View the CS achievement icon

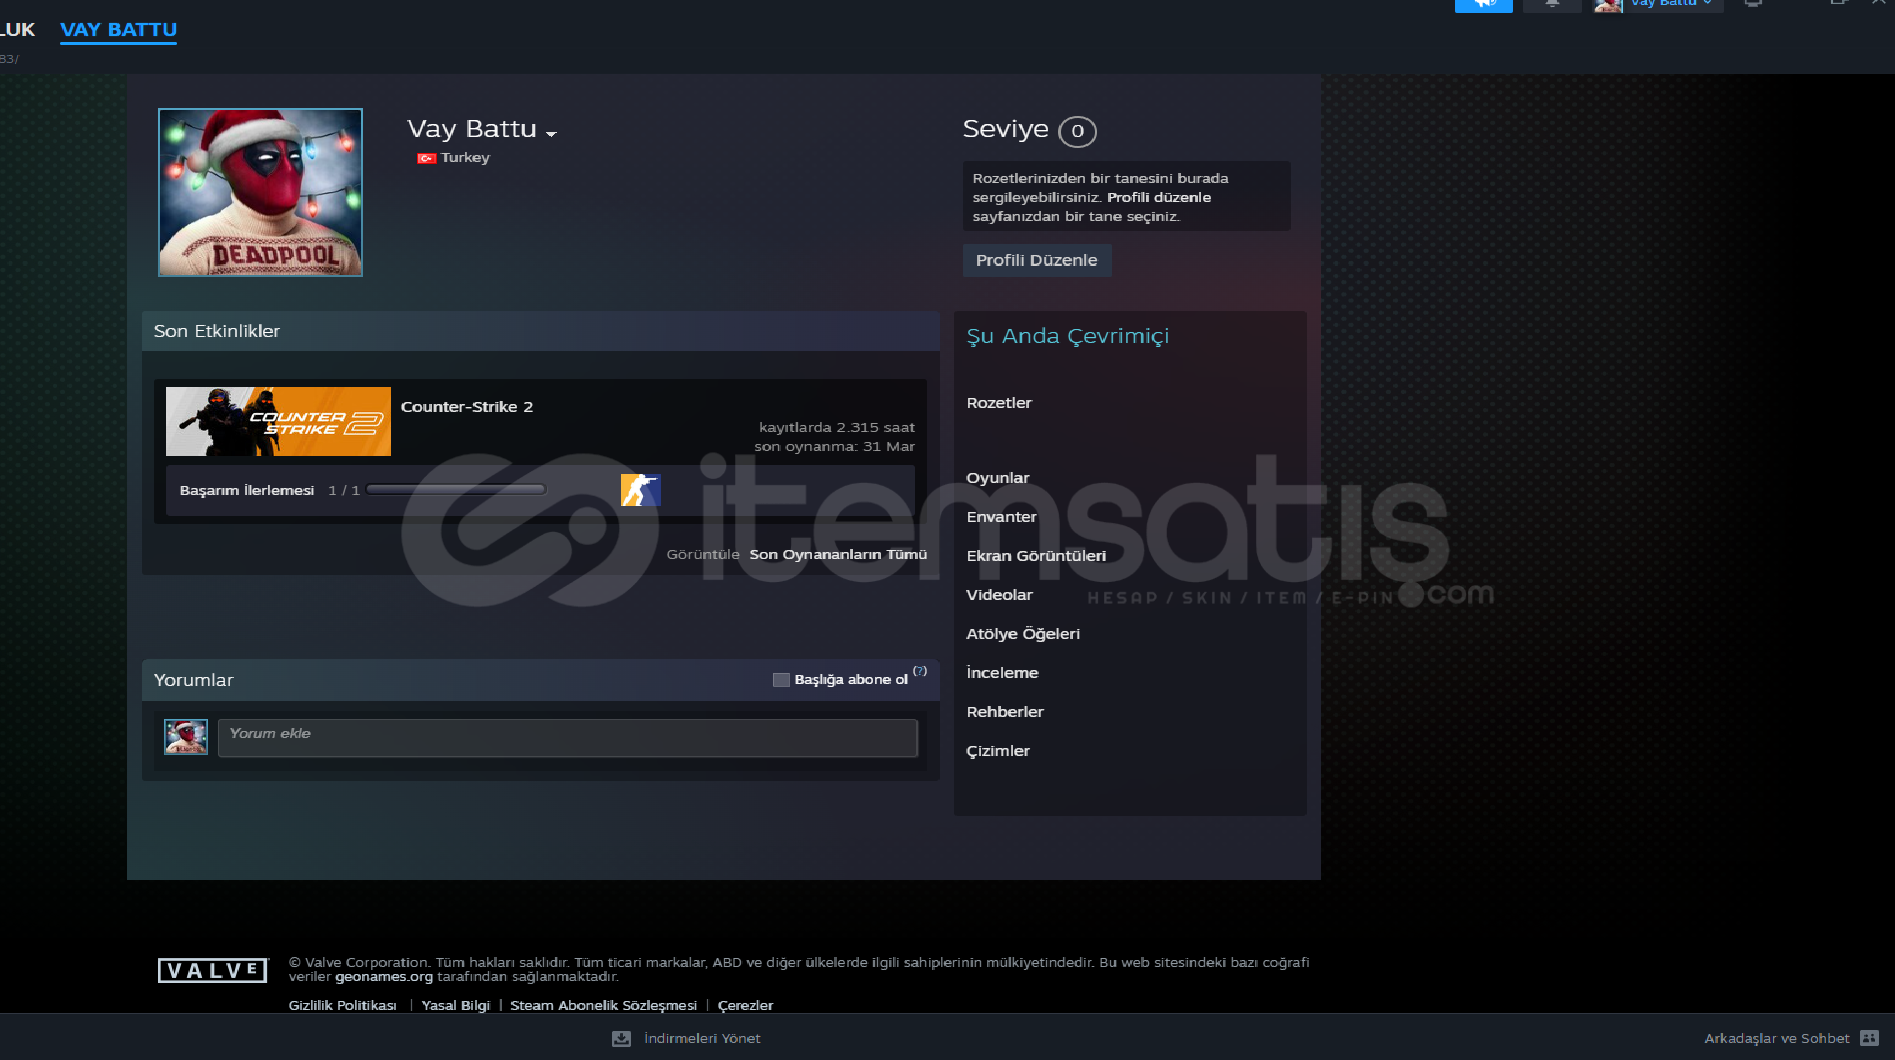(641, 490)
